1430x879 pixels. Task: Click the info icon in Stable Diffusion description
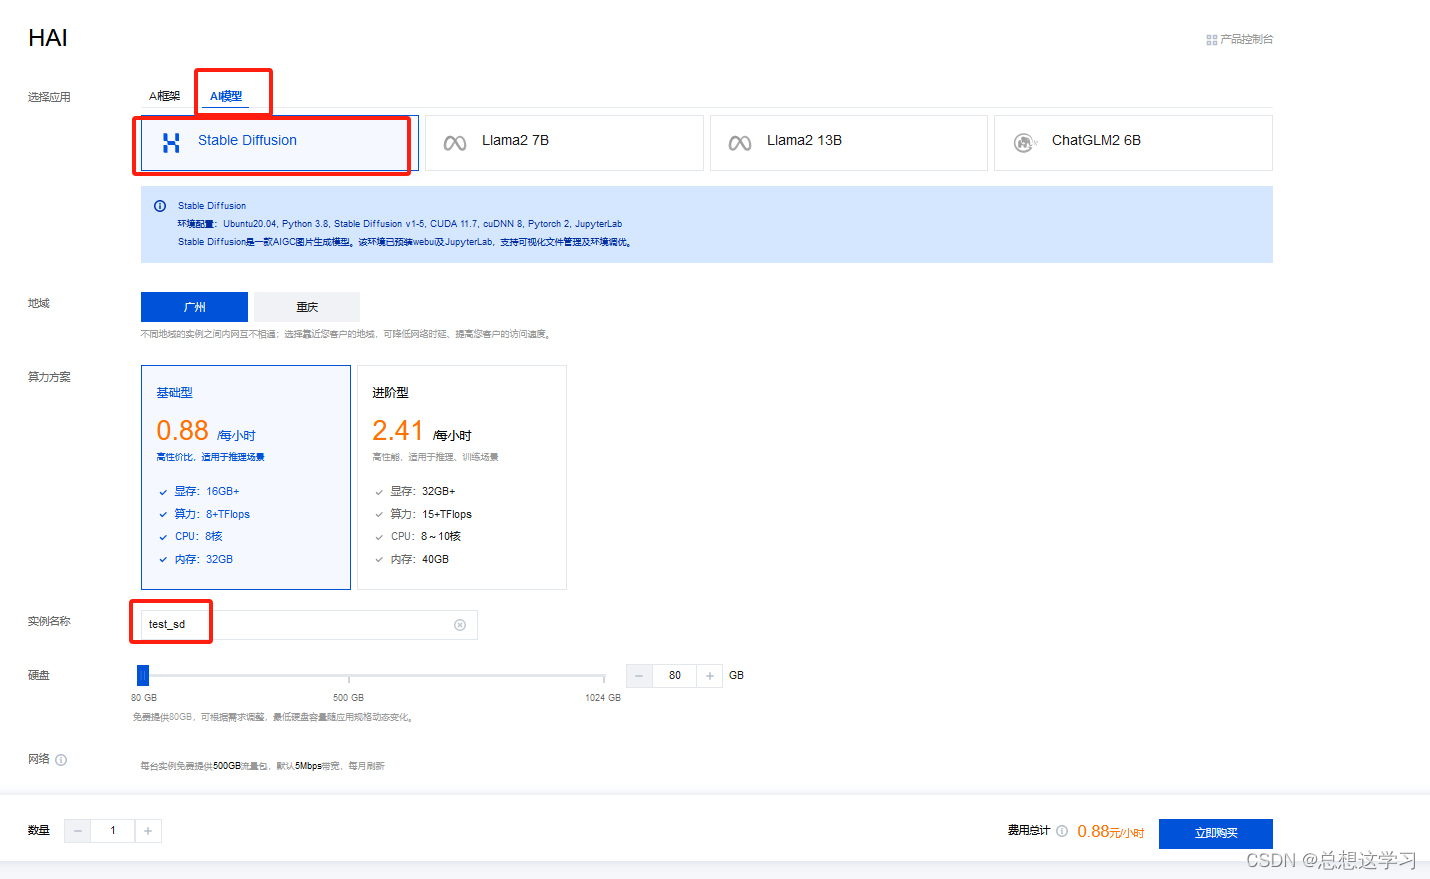tap(160, 206)
